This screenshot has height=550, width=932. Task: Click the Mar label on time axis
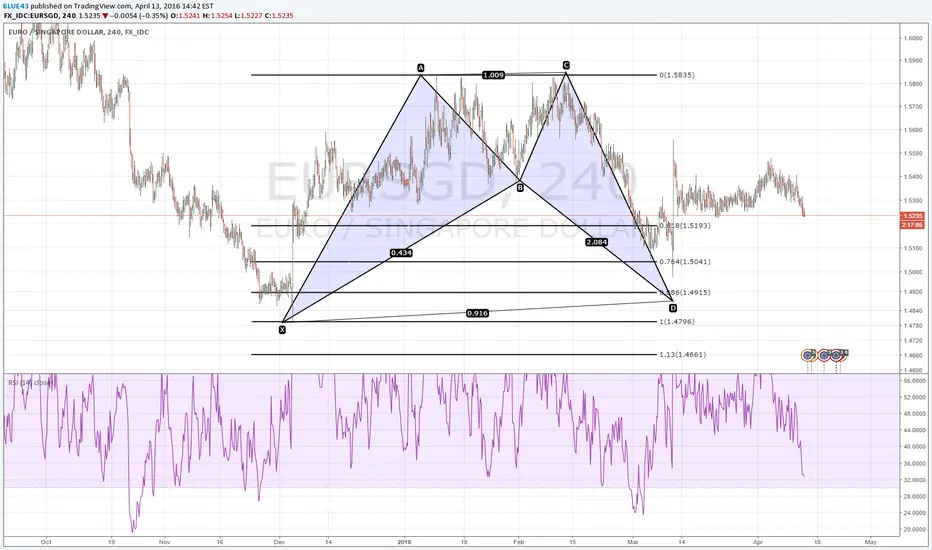632,542
